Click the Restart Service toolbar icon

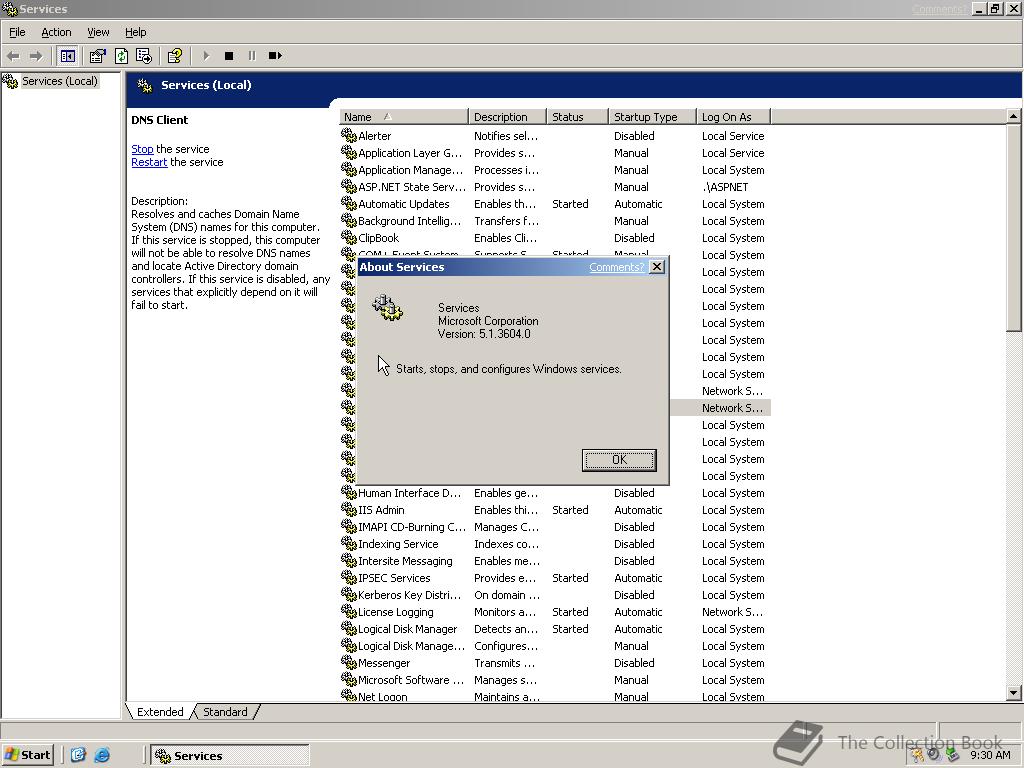pos(275,56)
